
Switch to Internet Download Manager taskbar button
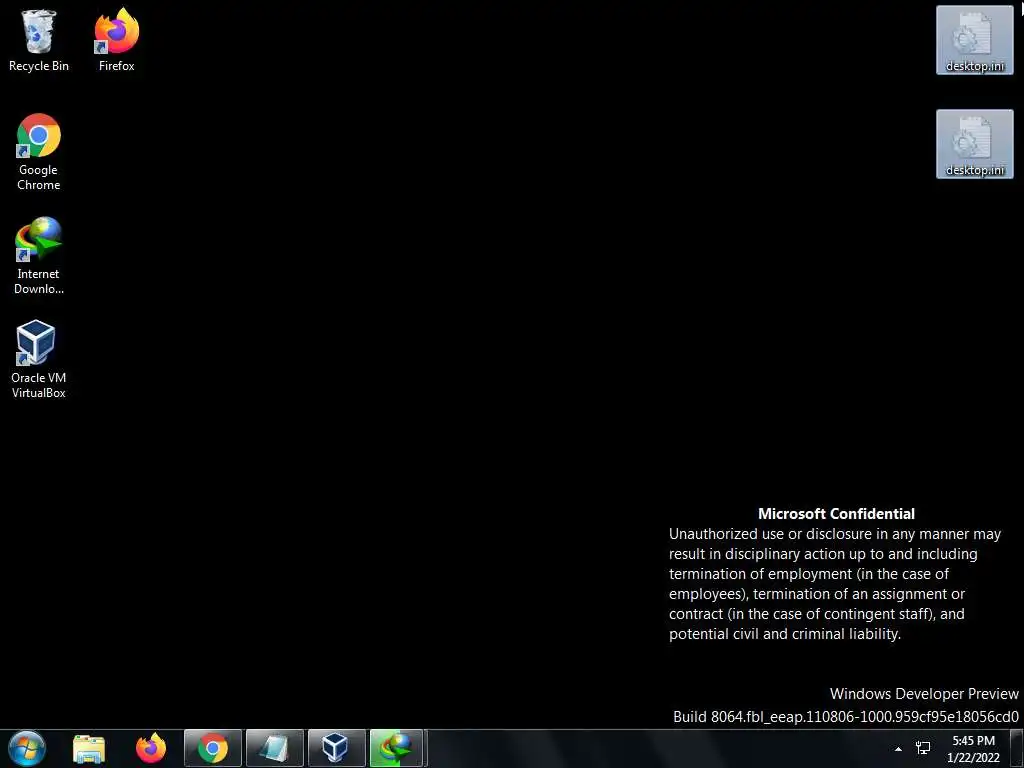(398, 748)
